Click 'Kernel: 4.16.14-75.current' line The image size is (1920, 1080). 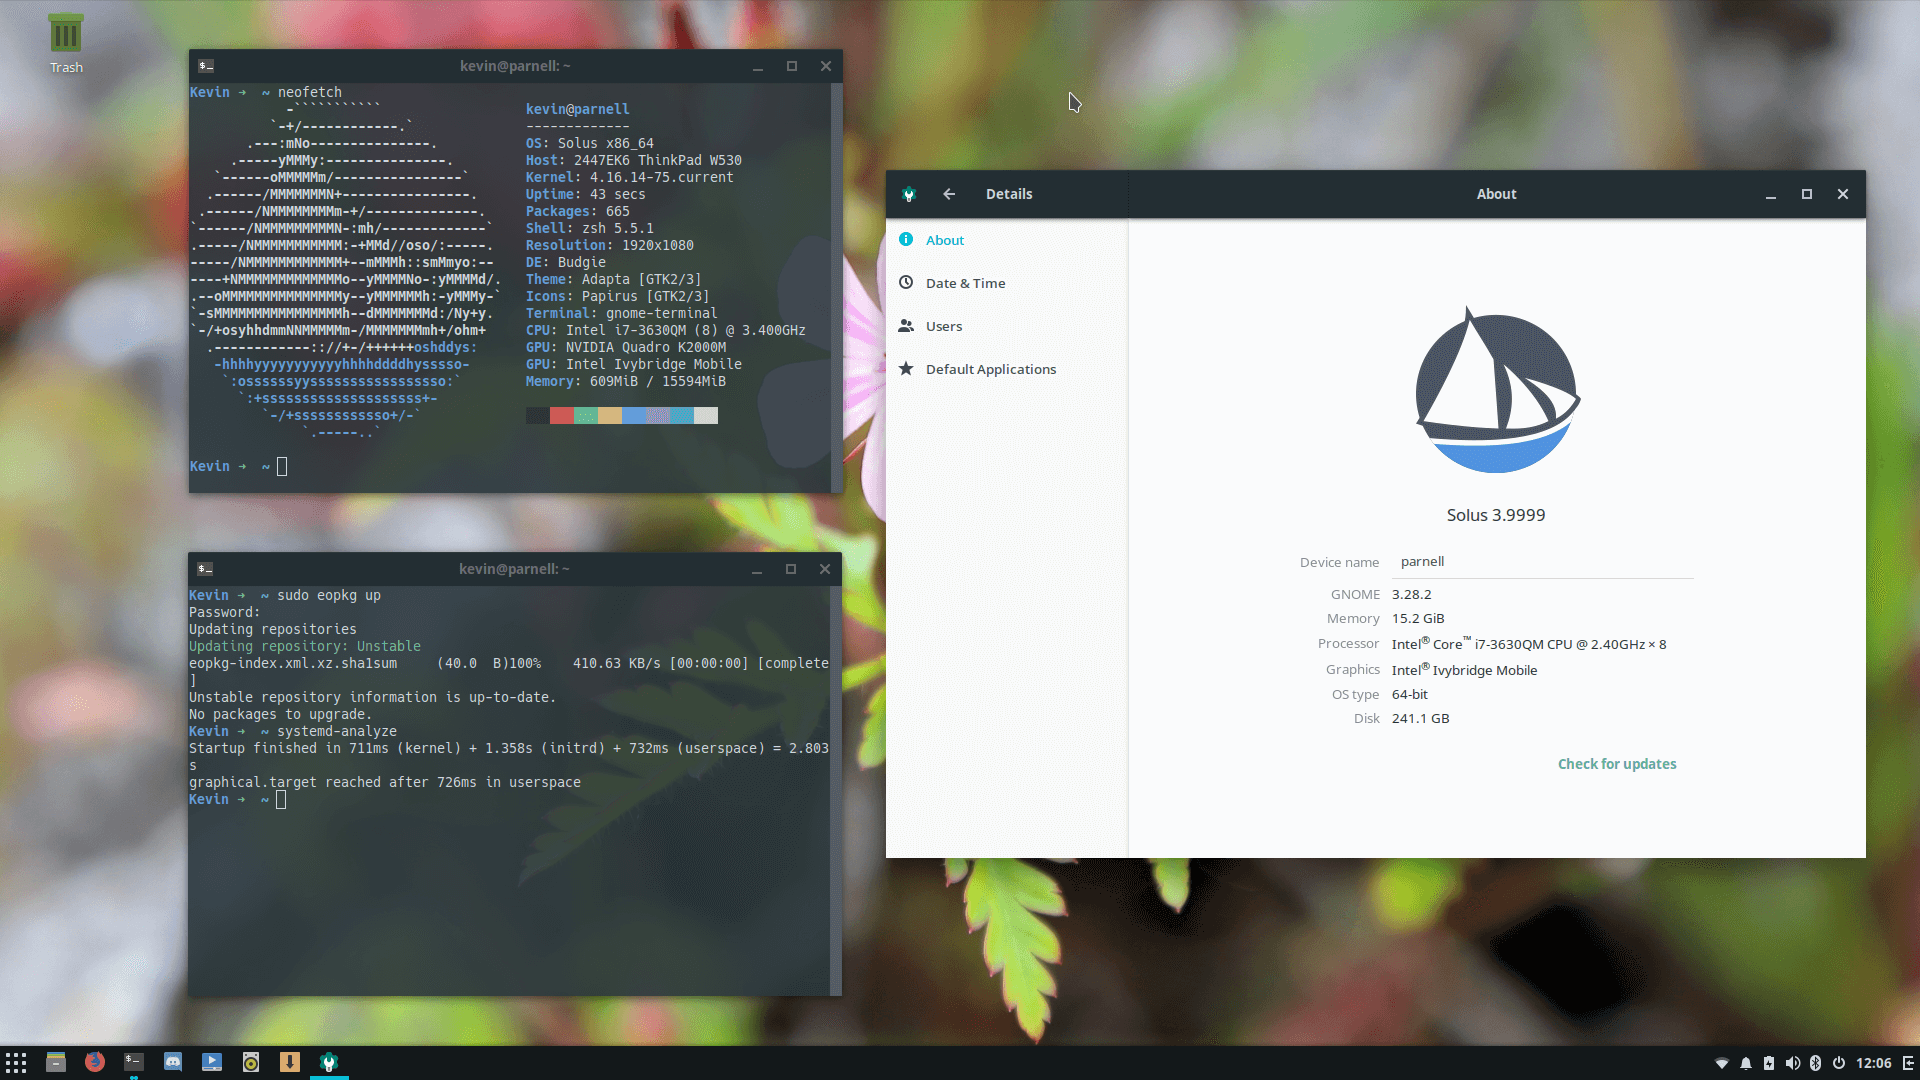click(x=630, y=177)
